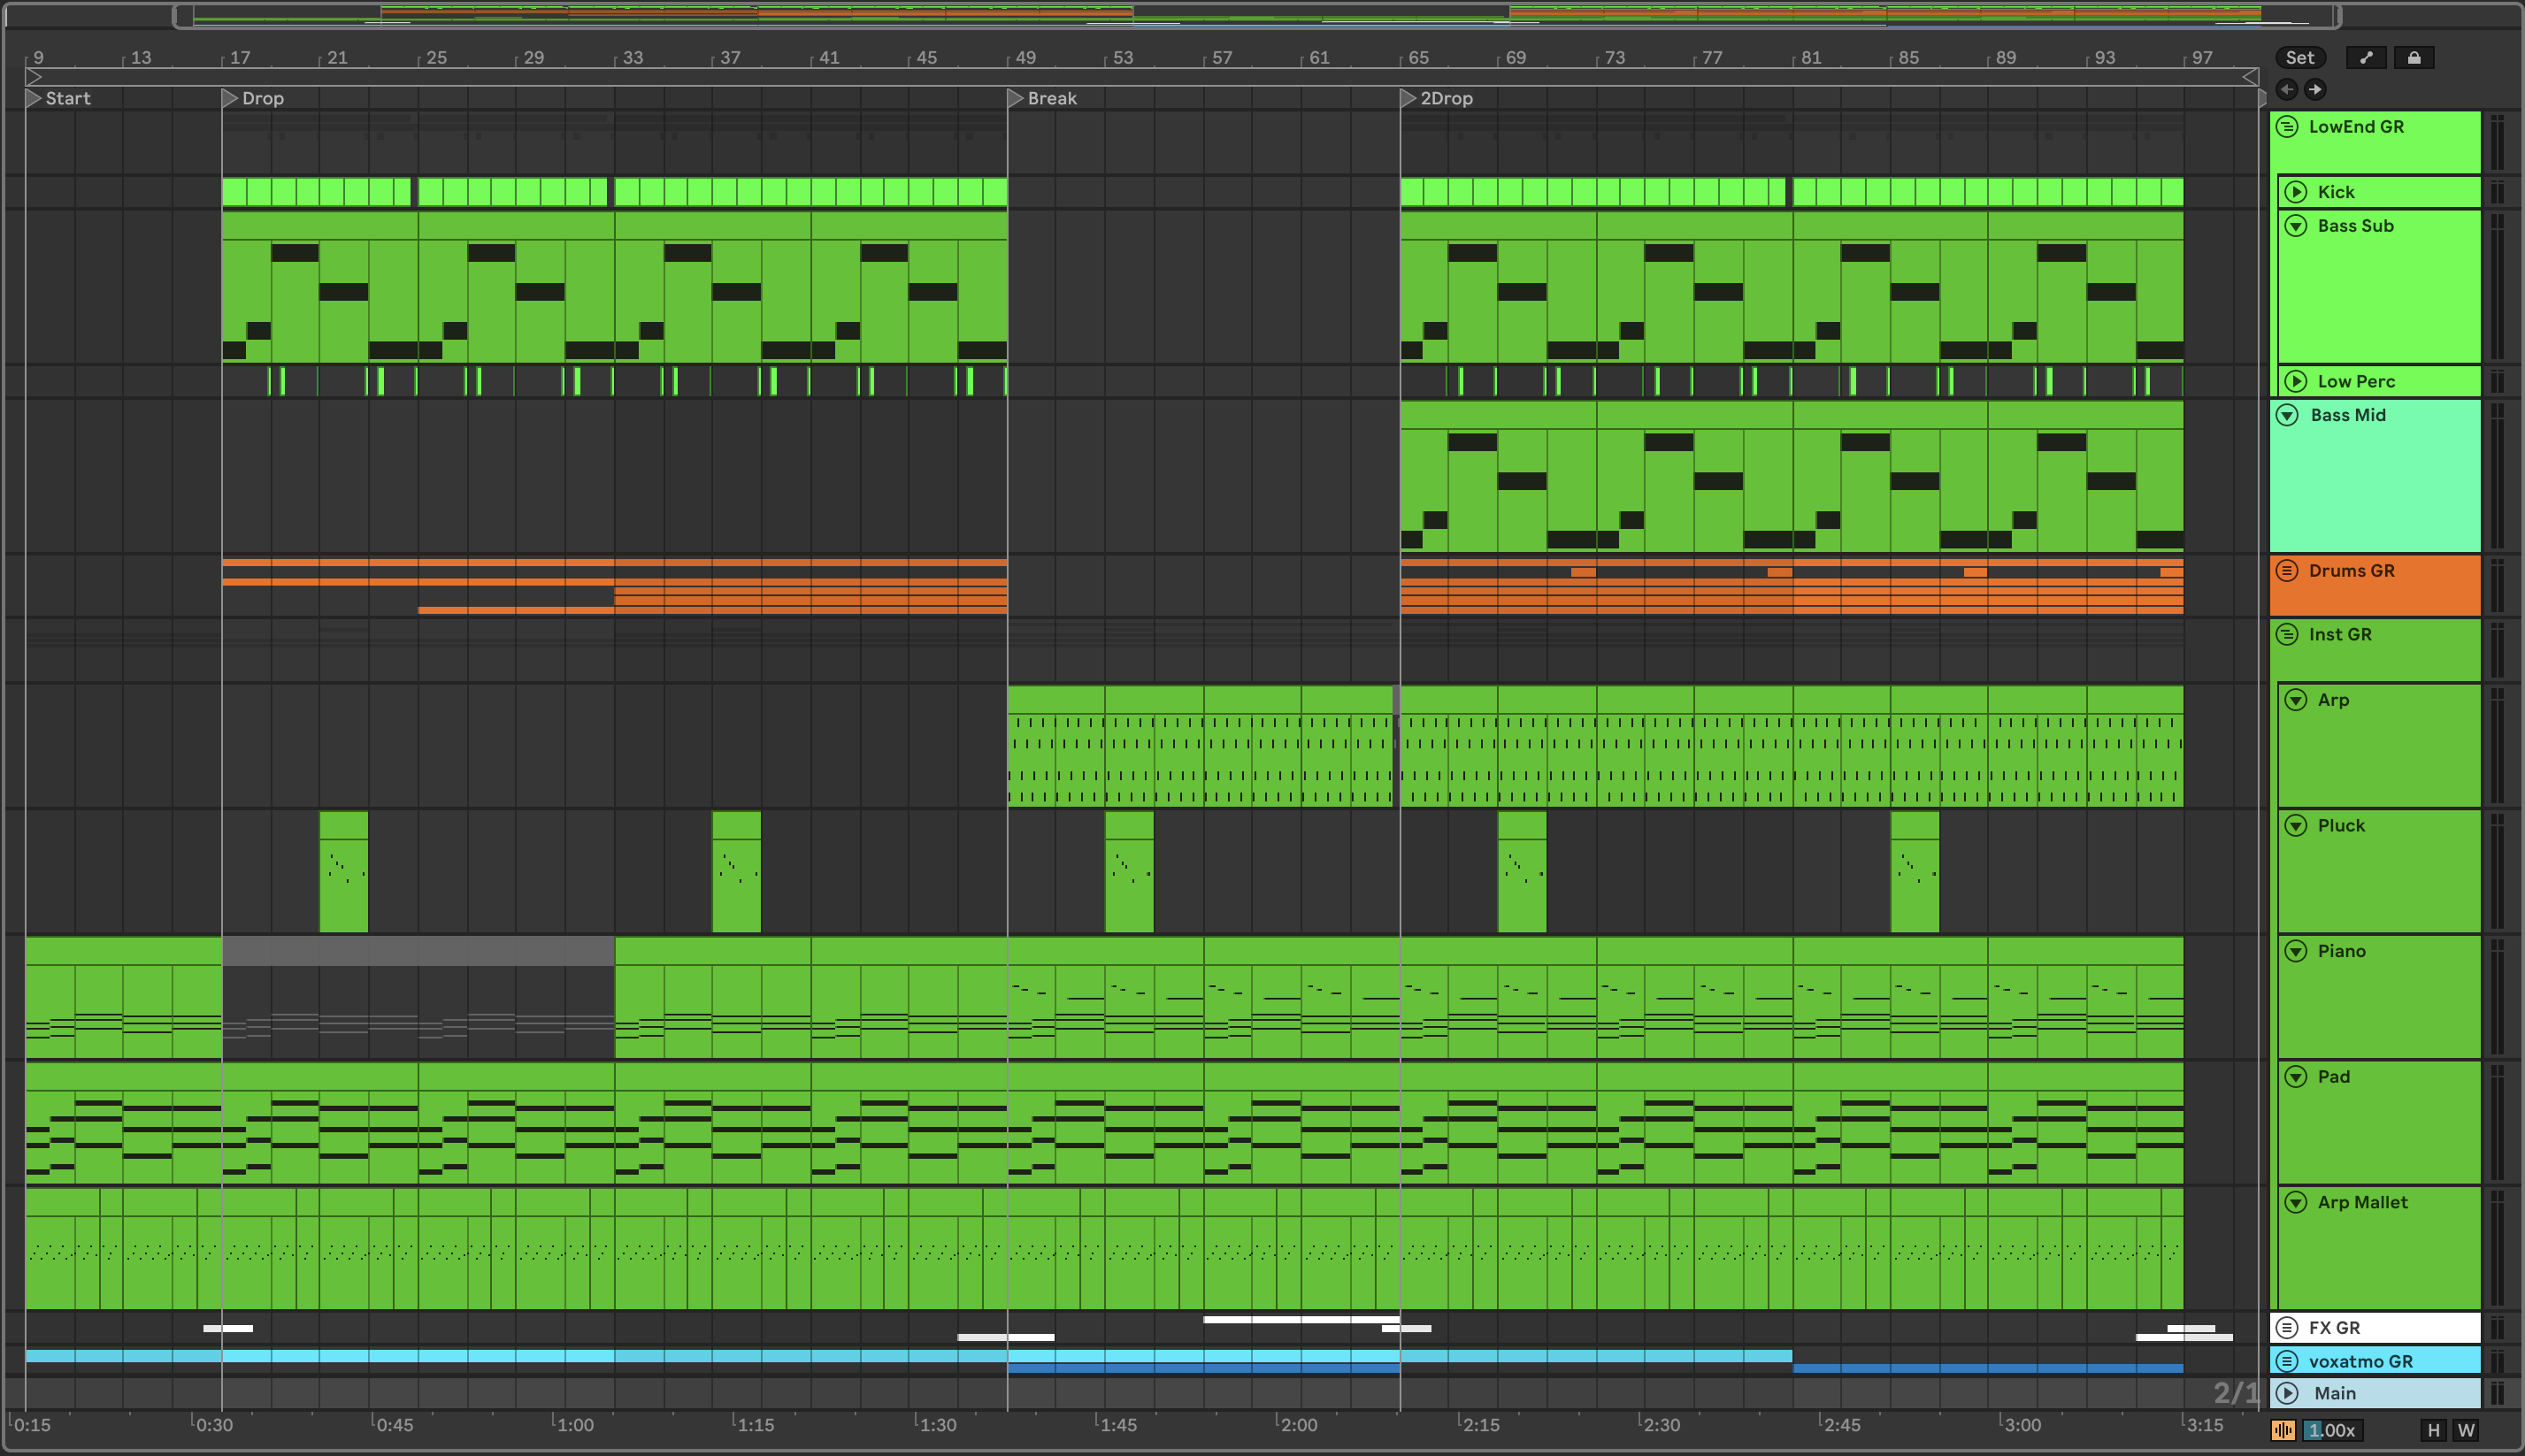Unfold LowEnd GR group icon
This screenshot has width=2525, height=1456.
[x=2287, y=127]
